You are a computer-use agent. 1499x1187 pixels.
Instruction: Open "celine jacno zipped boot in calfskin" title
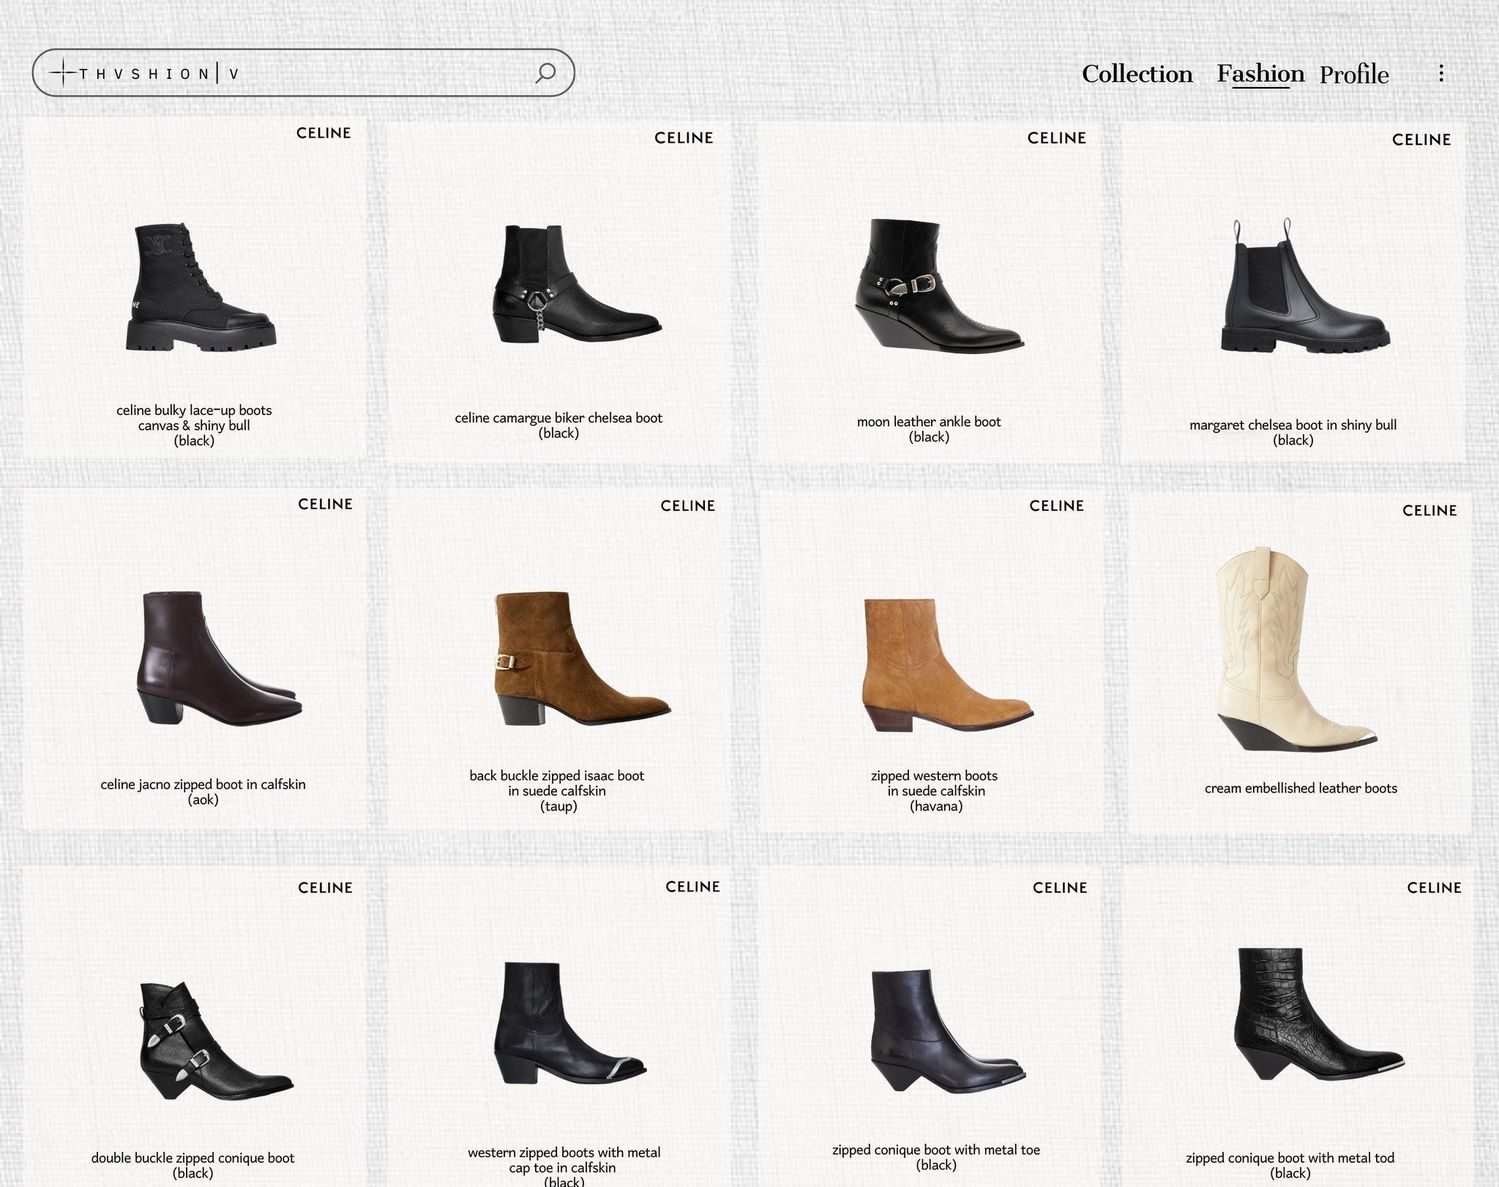tap(203, 784)
